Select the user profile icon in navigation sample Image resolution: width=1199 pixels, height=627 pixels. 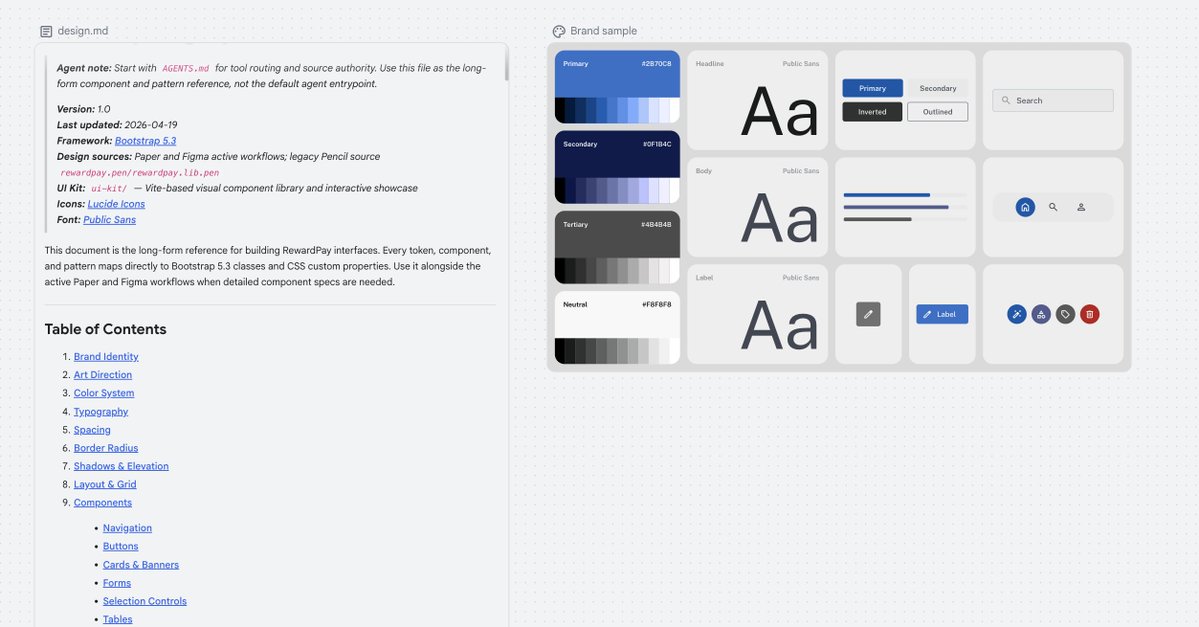[x=1081, y=207]
